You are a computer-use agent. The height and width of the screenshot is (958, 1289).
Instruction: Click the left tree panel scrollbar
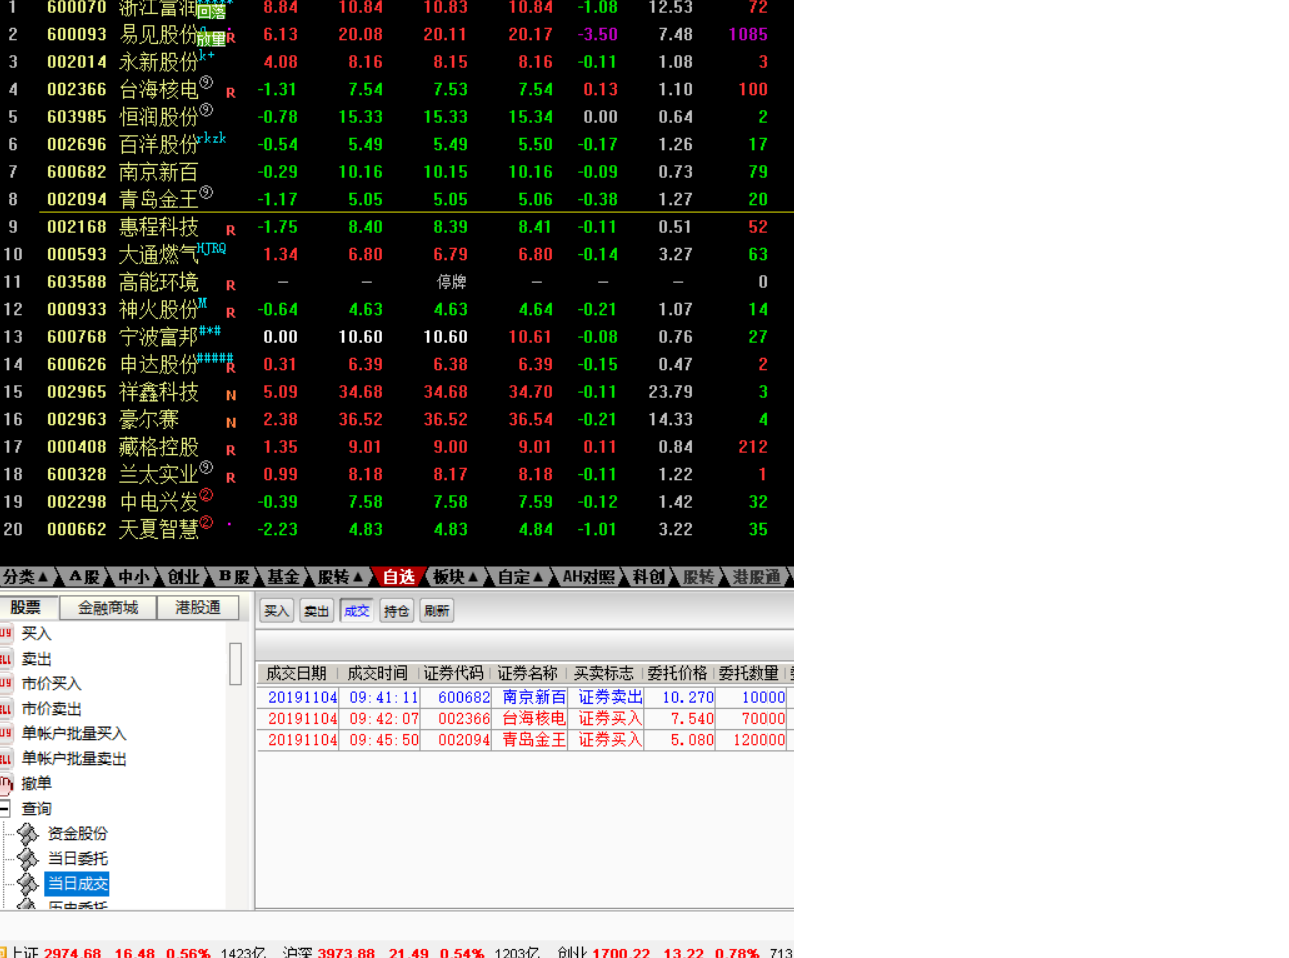[x=236, y=663]
